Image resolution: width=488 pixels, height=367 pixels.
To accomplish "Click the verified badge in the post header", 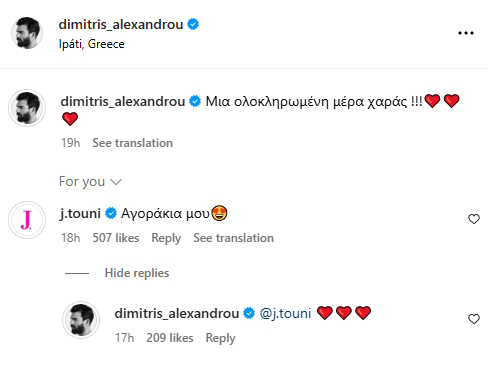I will pyautogui.click(x=193, y=24).
